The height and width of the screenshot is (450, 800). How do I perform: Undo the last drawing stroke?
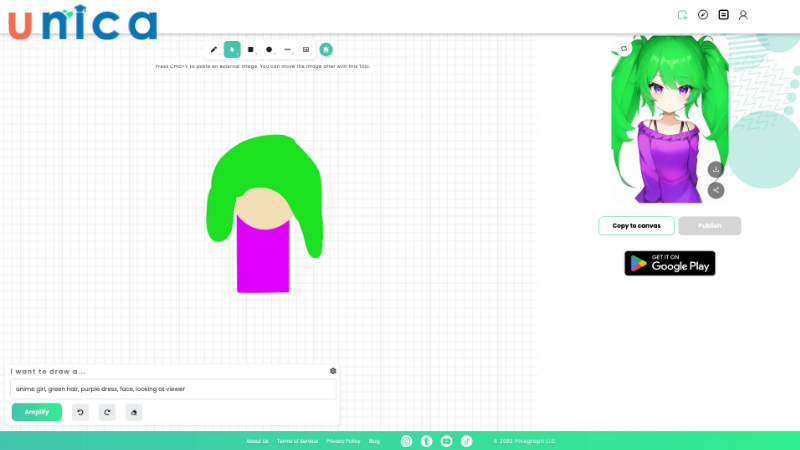click(x=80, y=412)
